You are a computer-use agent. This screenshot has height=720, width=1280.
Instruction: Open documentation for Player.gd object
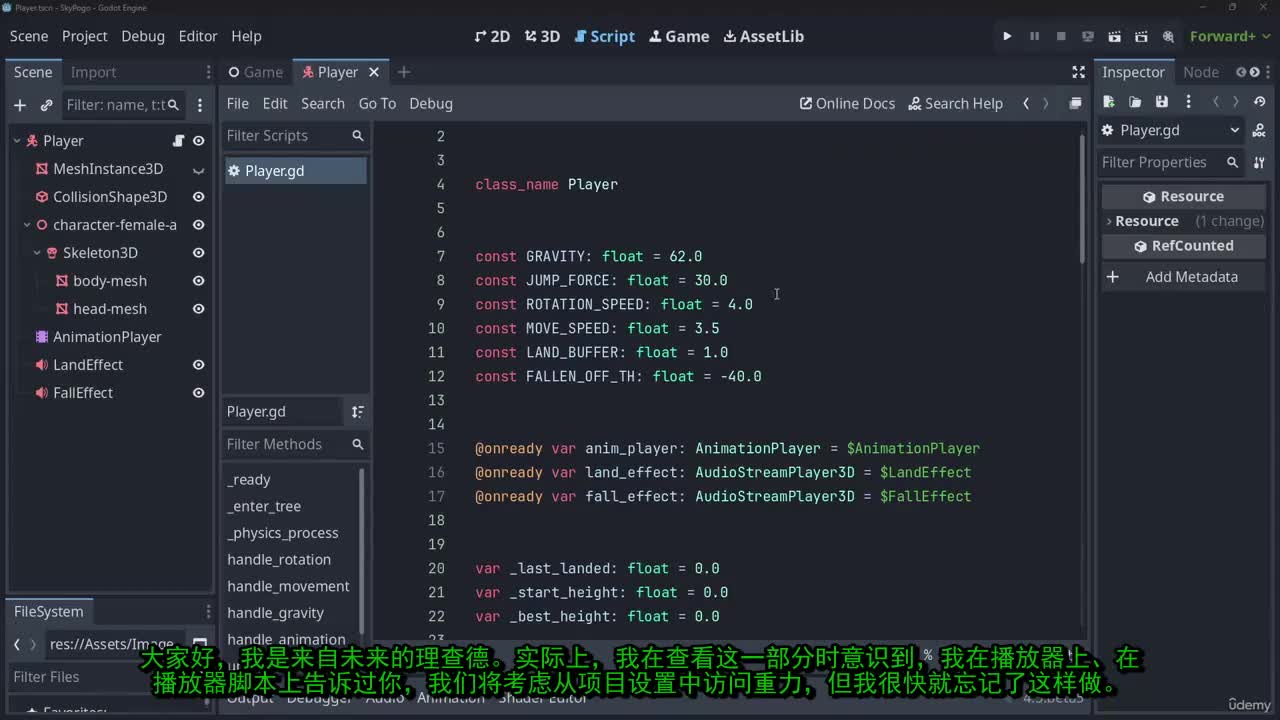click(1260, 130)
